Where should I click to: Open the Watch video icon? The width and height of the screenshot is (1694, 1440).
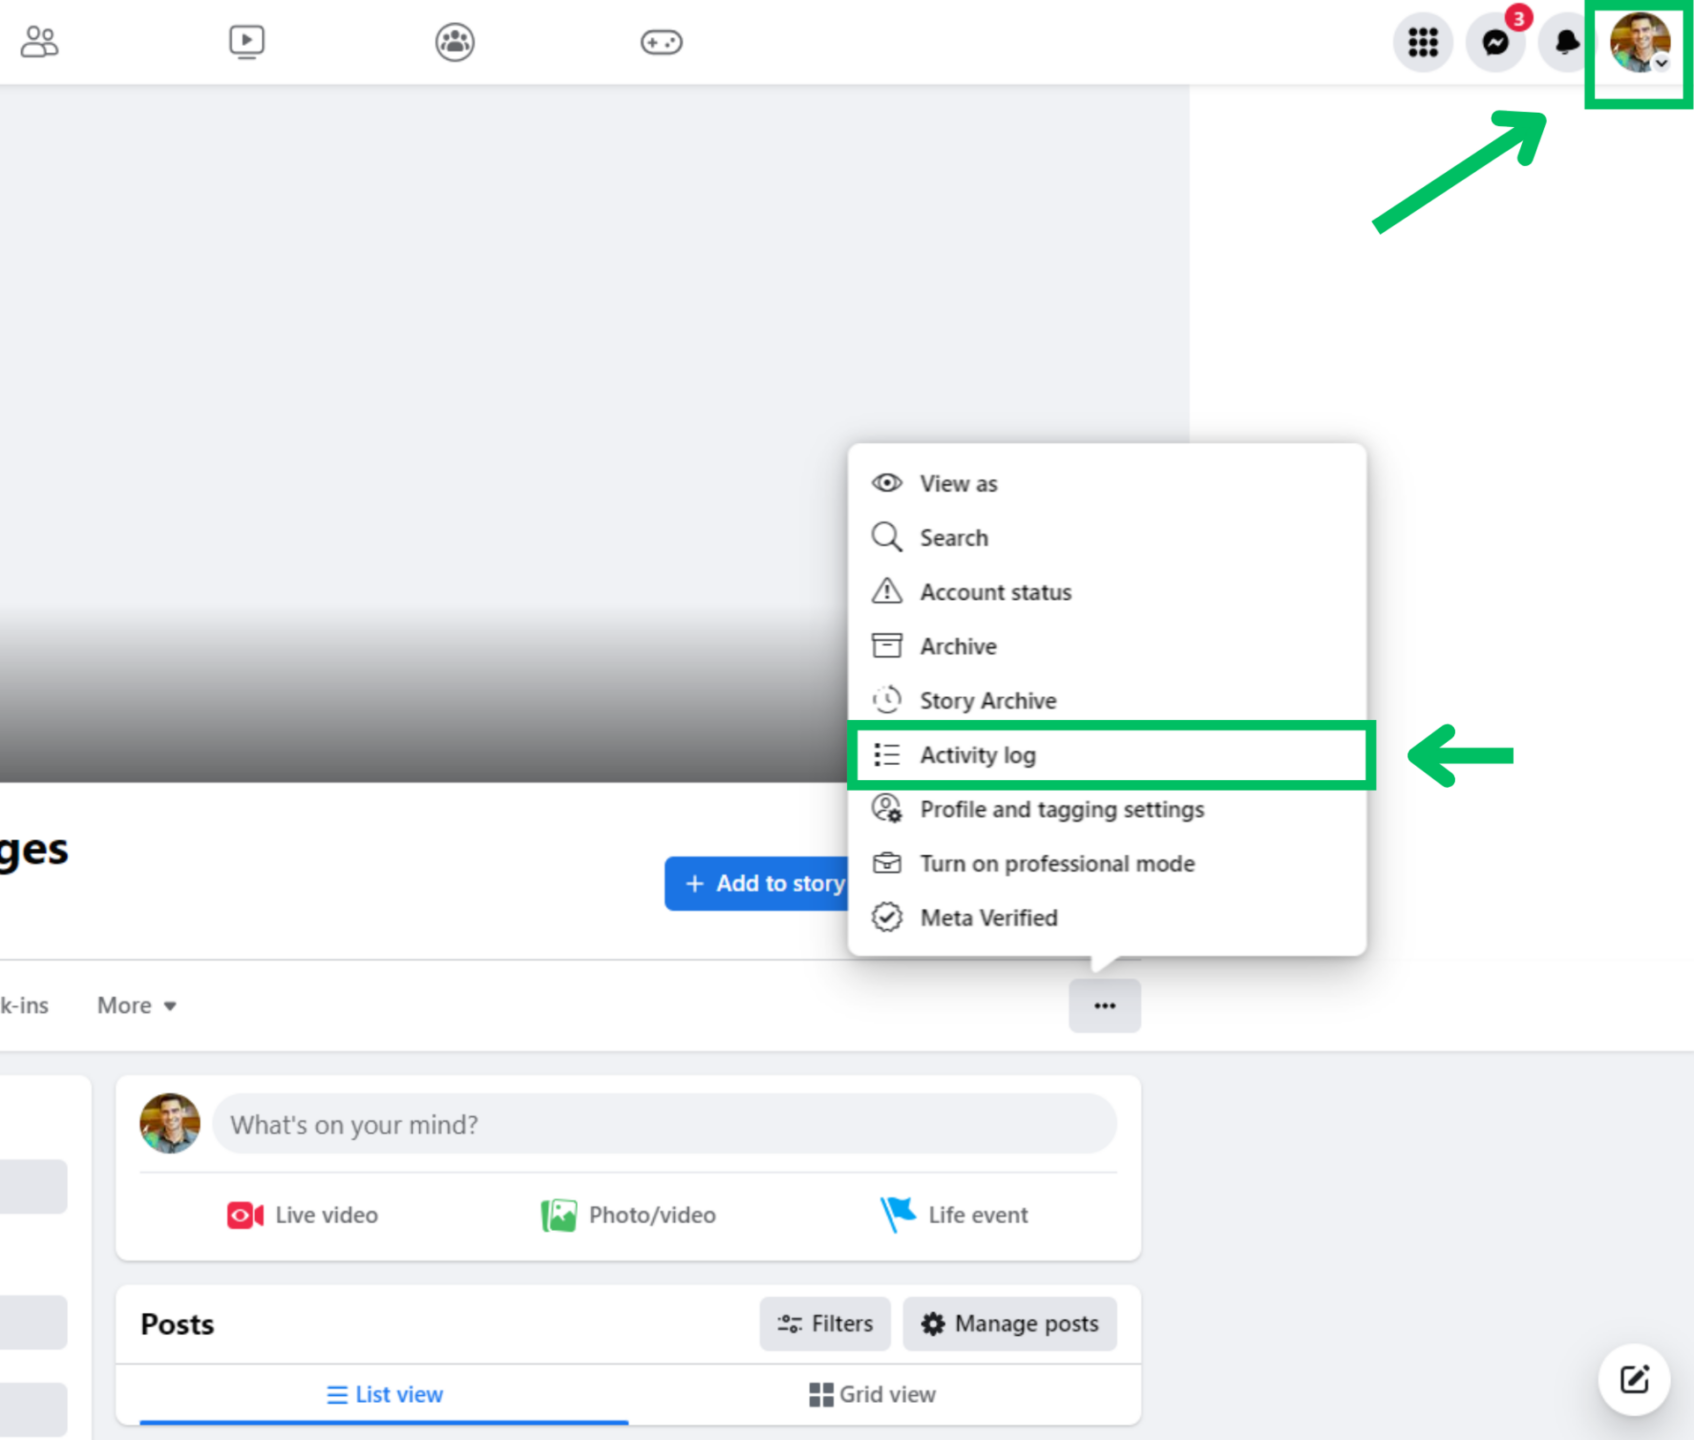coord(246,42)
